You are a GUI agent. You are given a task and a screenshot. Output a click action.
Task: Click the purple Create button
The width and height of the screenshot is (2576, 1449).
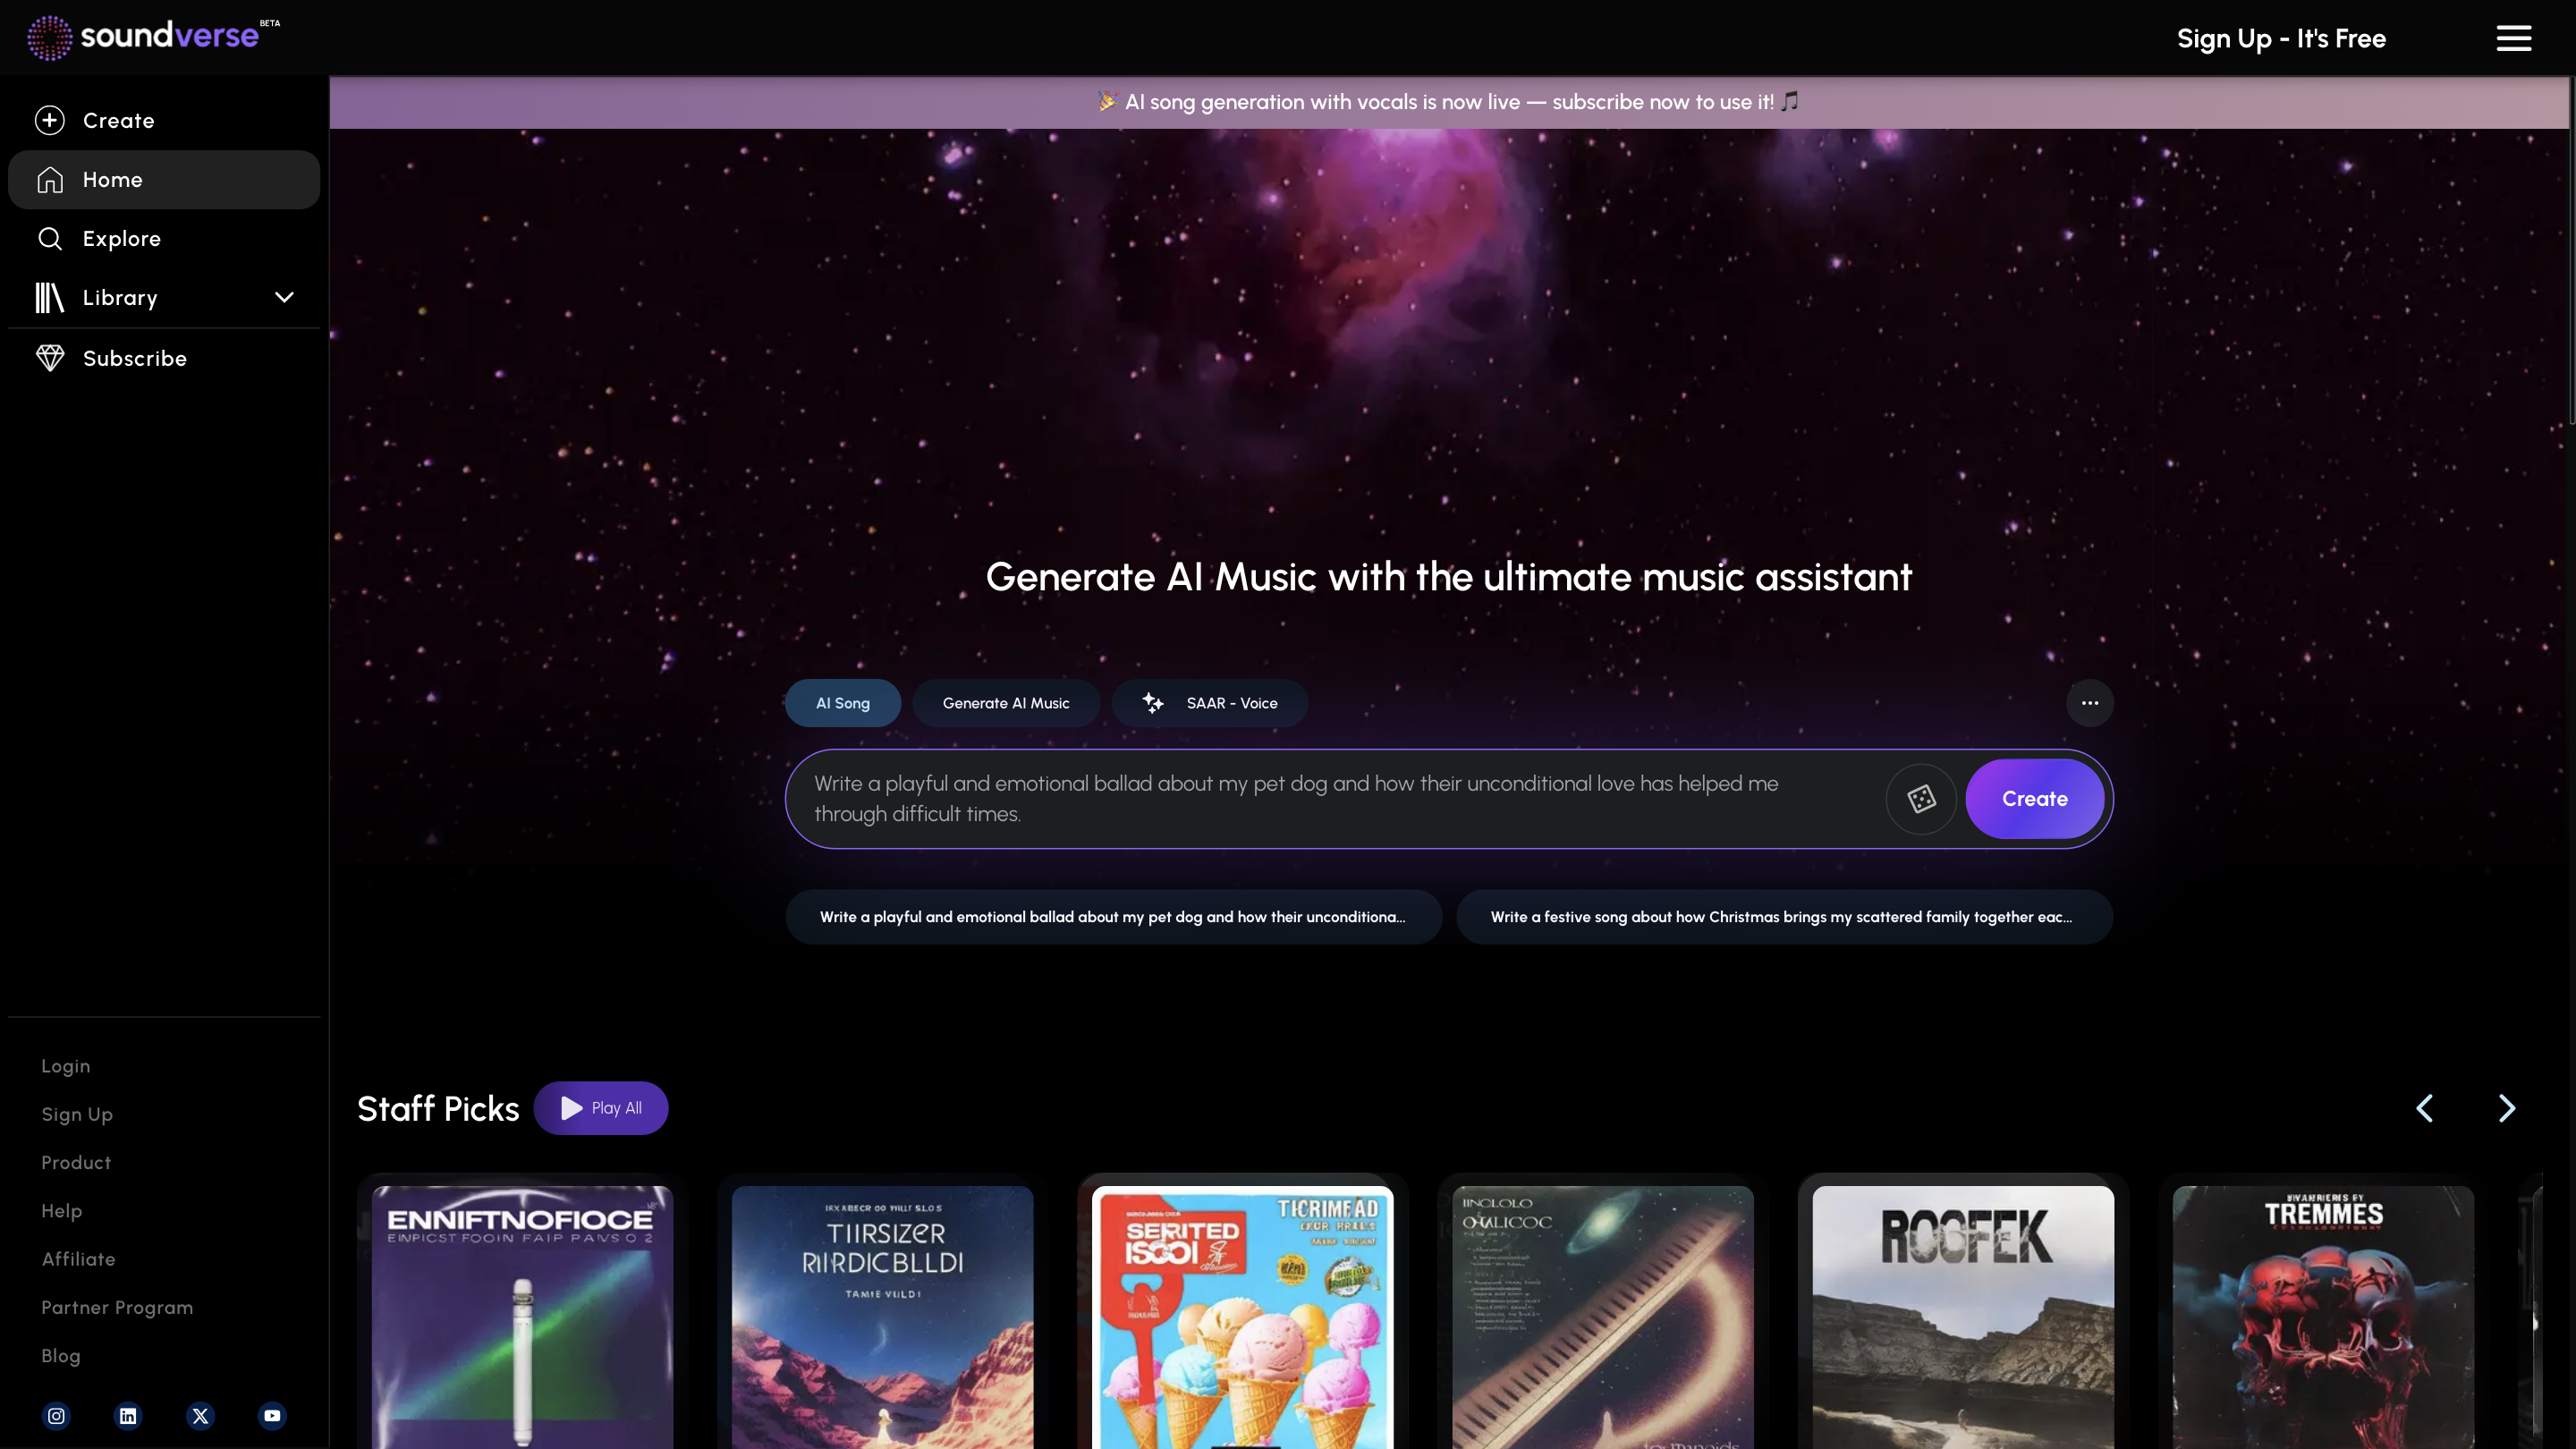(2034, 799)
